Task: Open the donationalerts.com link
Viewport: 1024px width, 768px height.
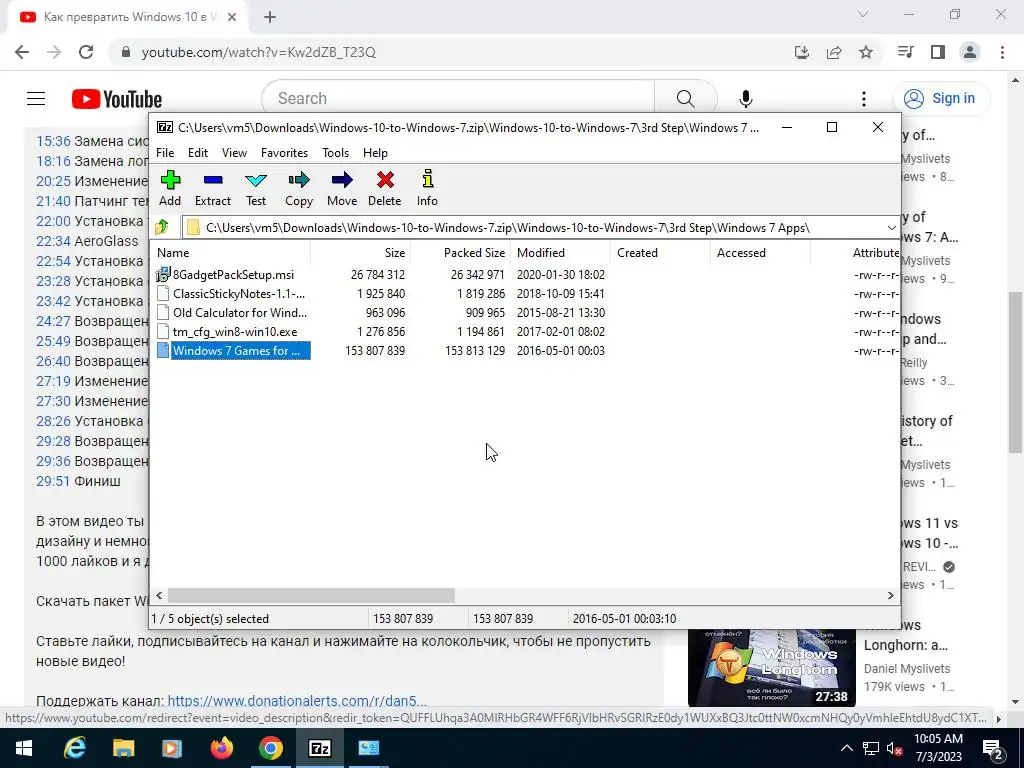Action: pos(296,701)
